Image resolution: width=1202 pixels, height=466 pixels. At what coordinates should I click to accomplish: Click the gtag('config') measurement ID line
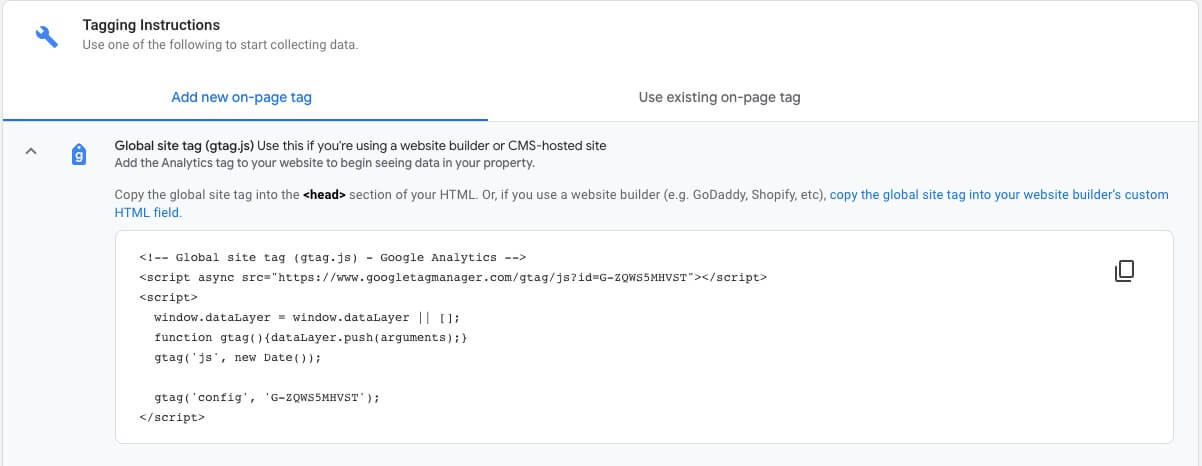tap(267, 397)
